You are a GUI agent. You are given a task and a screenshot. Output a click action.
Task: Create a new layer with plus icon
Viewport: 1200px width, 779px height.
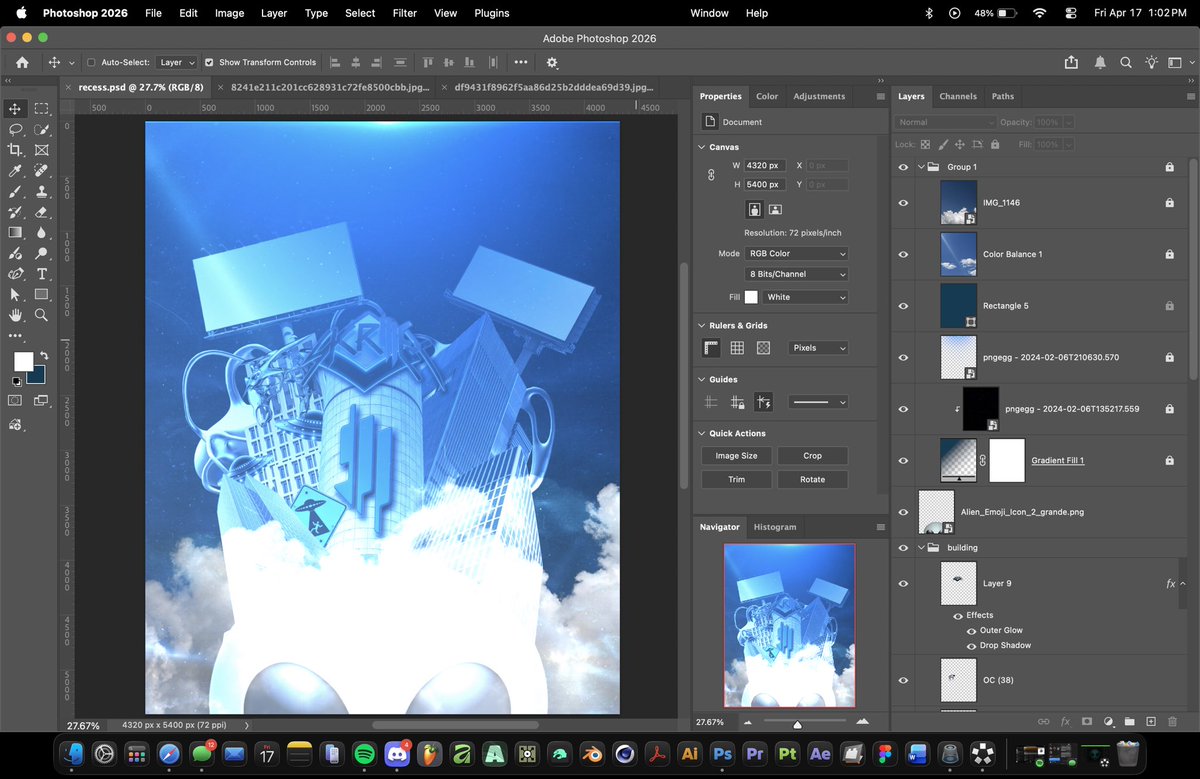point(1150,721)
